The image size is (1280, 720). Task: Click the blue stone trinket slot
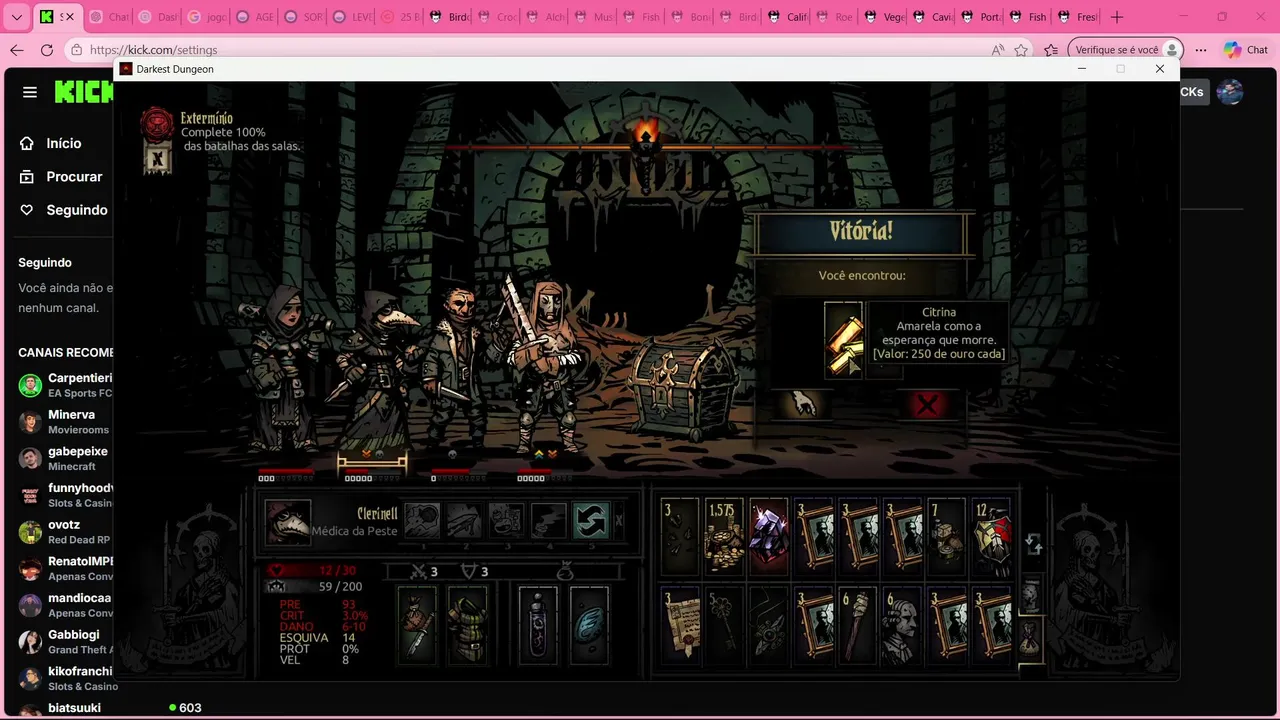tap(589, 625)
